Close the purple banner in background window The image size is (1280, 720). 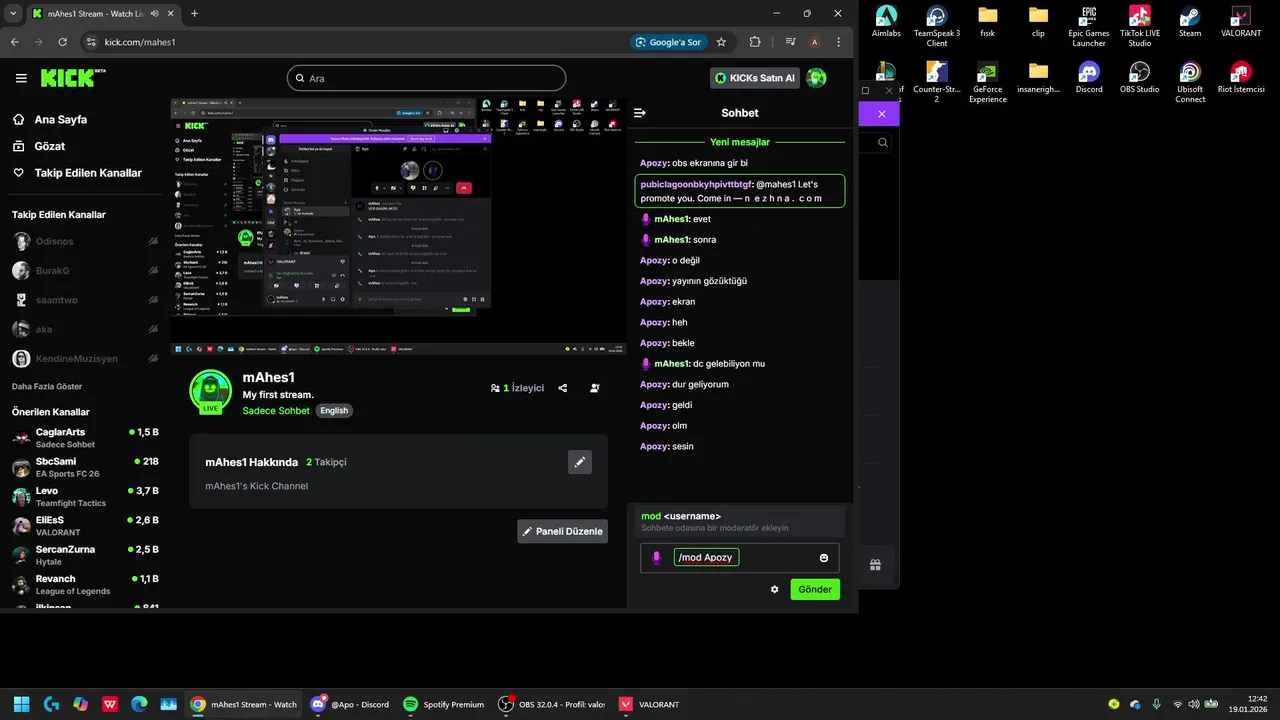point(882,114)
